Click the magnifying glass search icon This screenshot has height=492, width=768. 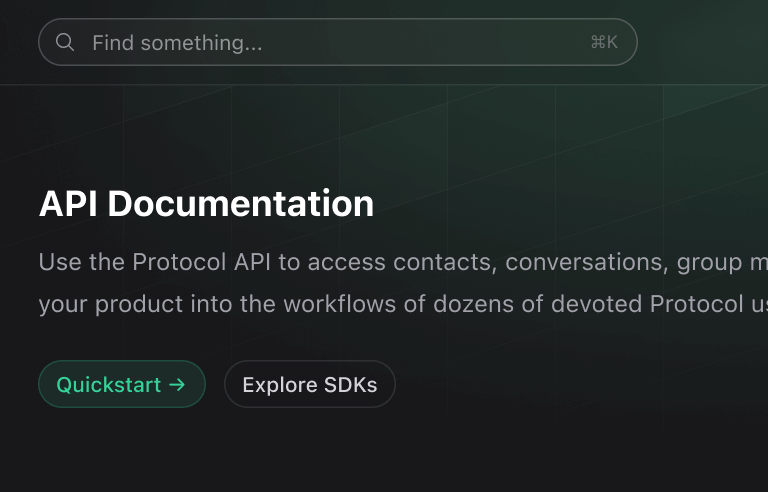(x=65, y=42)
